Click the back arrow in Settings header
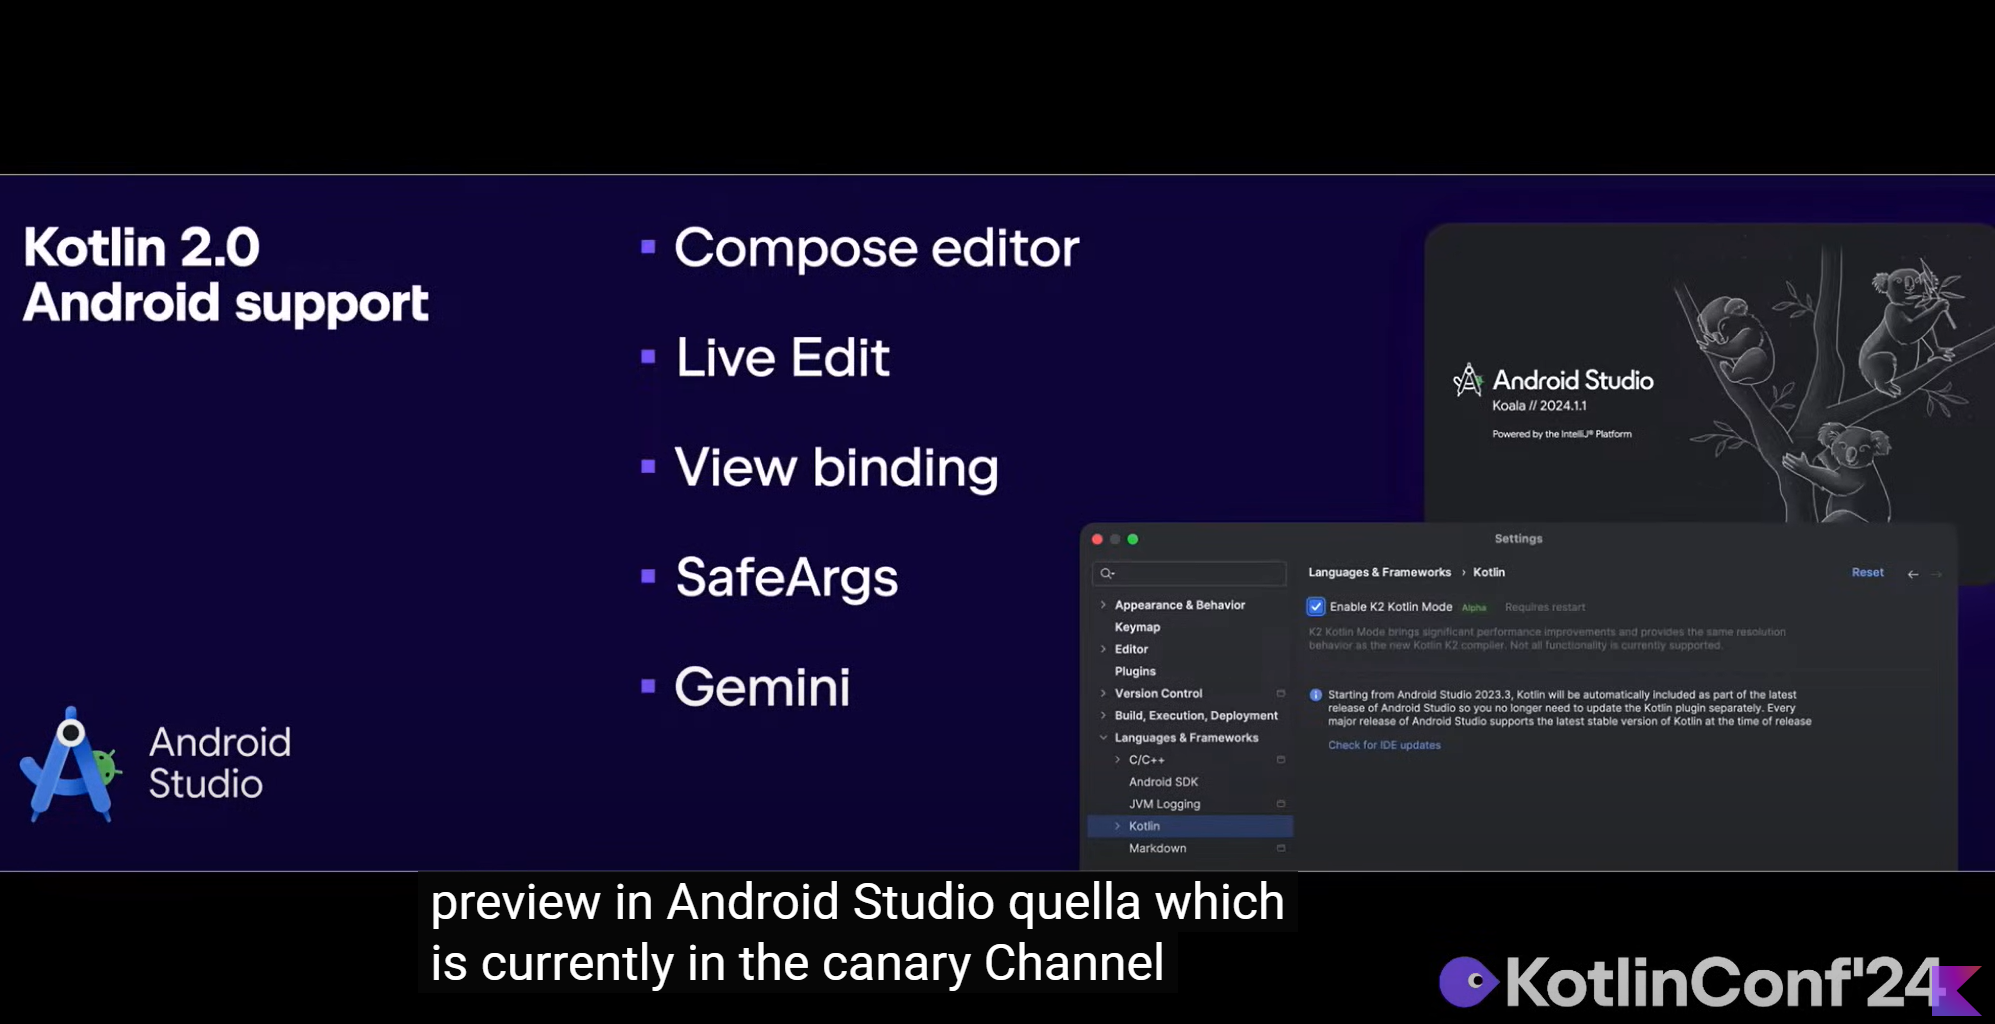 pos(1913,574)
